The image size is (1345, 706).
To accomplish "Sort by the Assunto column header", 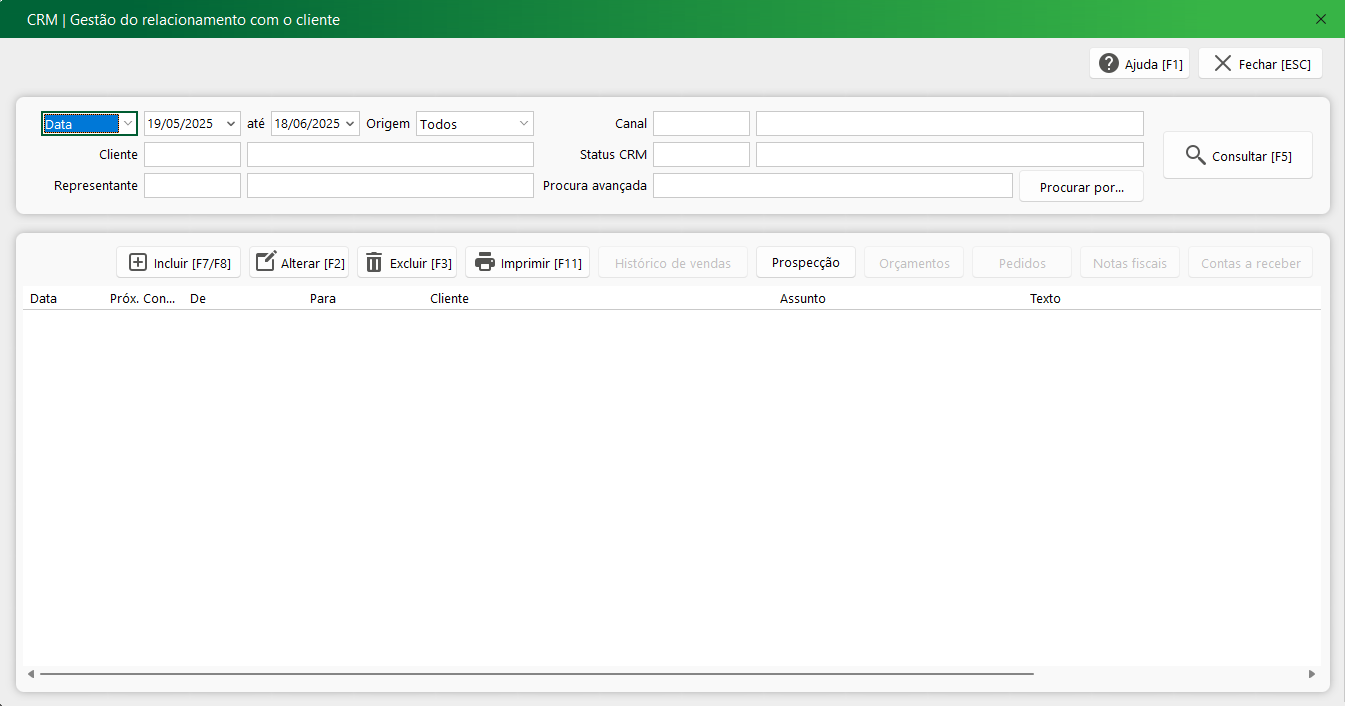I will click(802, 299).
